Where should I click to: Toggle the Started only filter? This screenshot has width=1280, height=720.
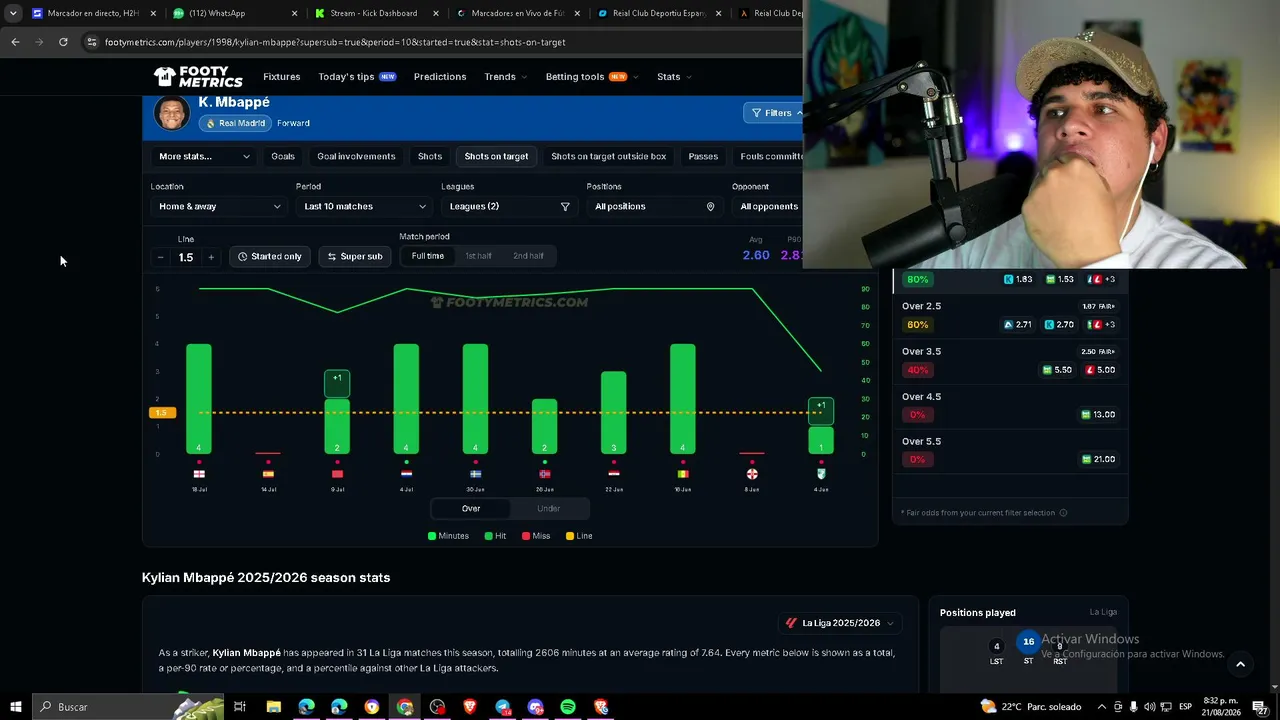pos(270,257)
